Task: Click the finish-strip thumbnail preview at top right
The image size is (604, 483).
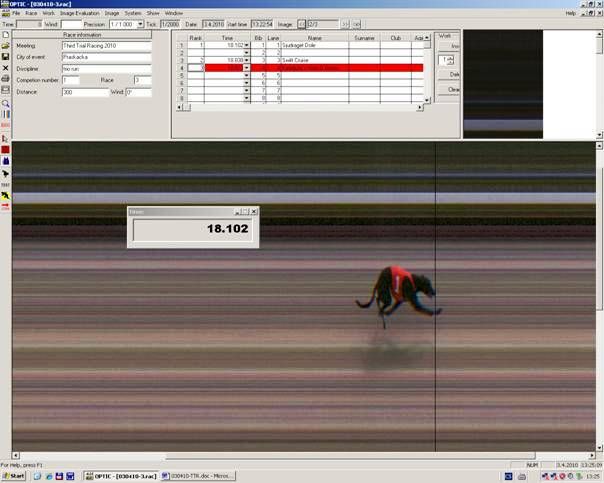Action: (x=503, y=84)
